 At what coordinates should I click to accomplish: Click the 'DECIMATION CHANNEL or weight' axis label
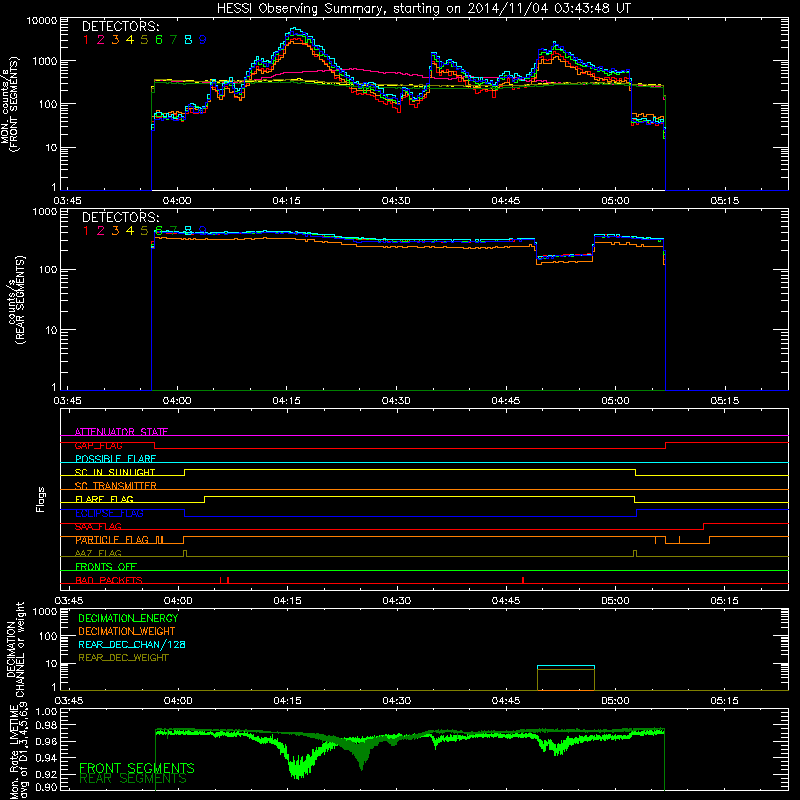pyautogui.click(x=15, y=649)
